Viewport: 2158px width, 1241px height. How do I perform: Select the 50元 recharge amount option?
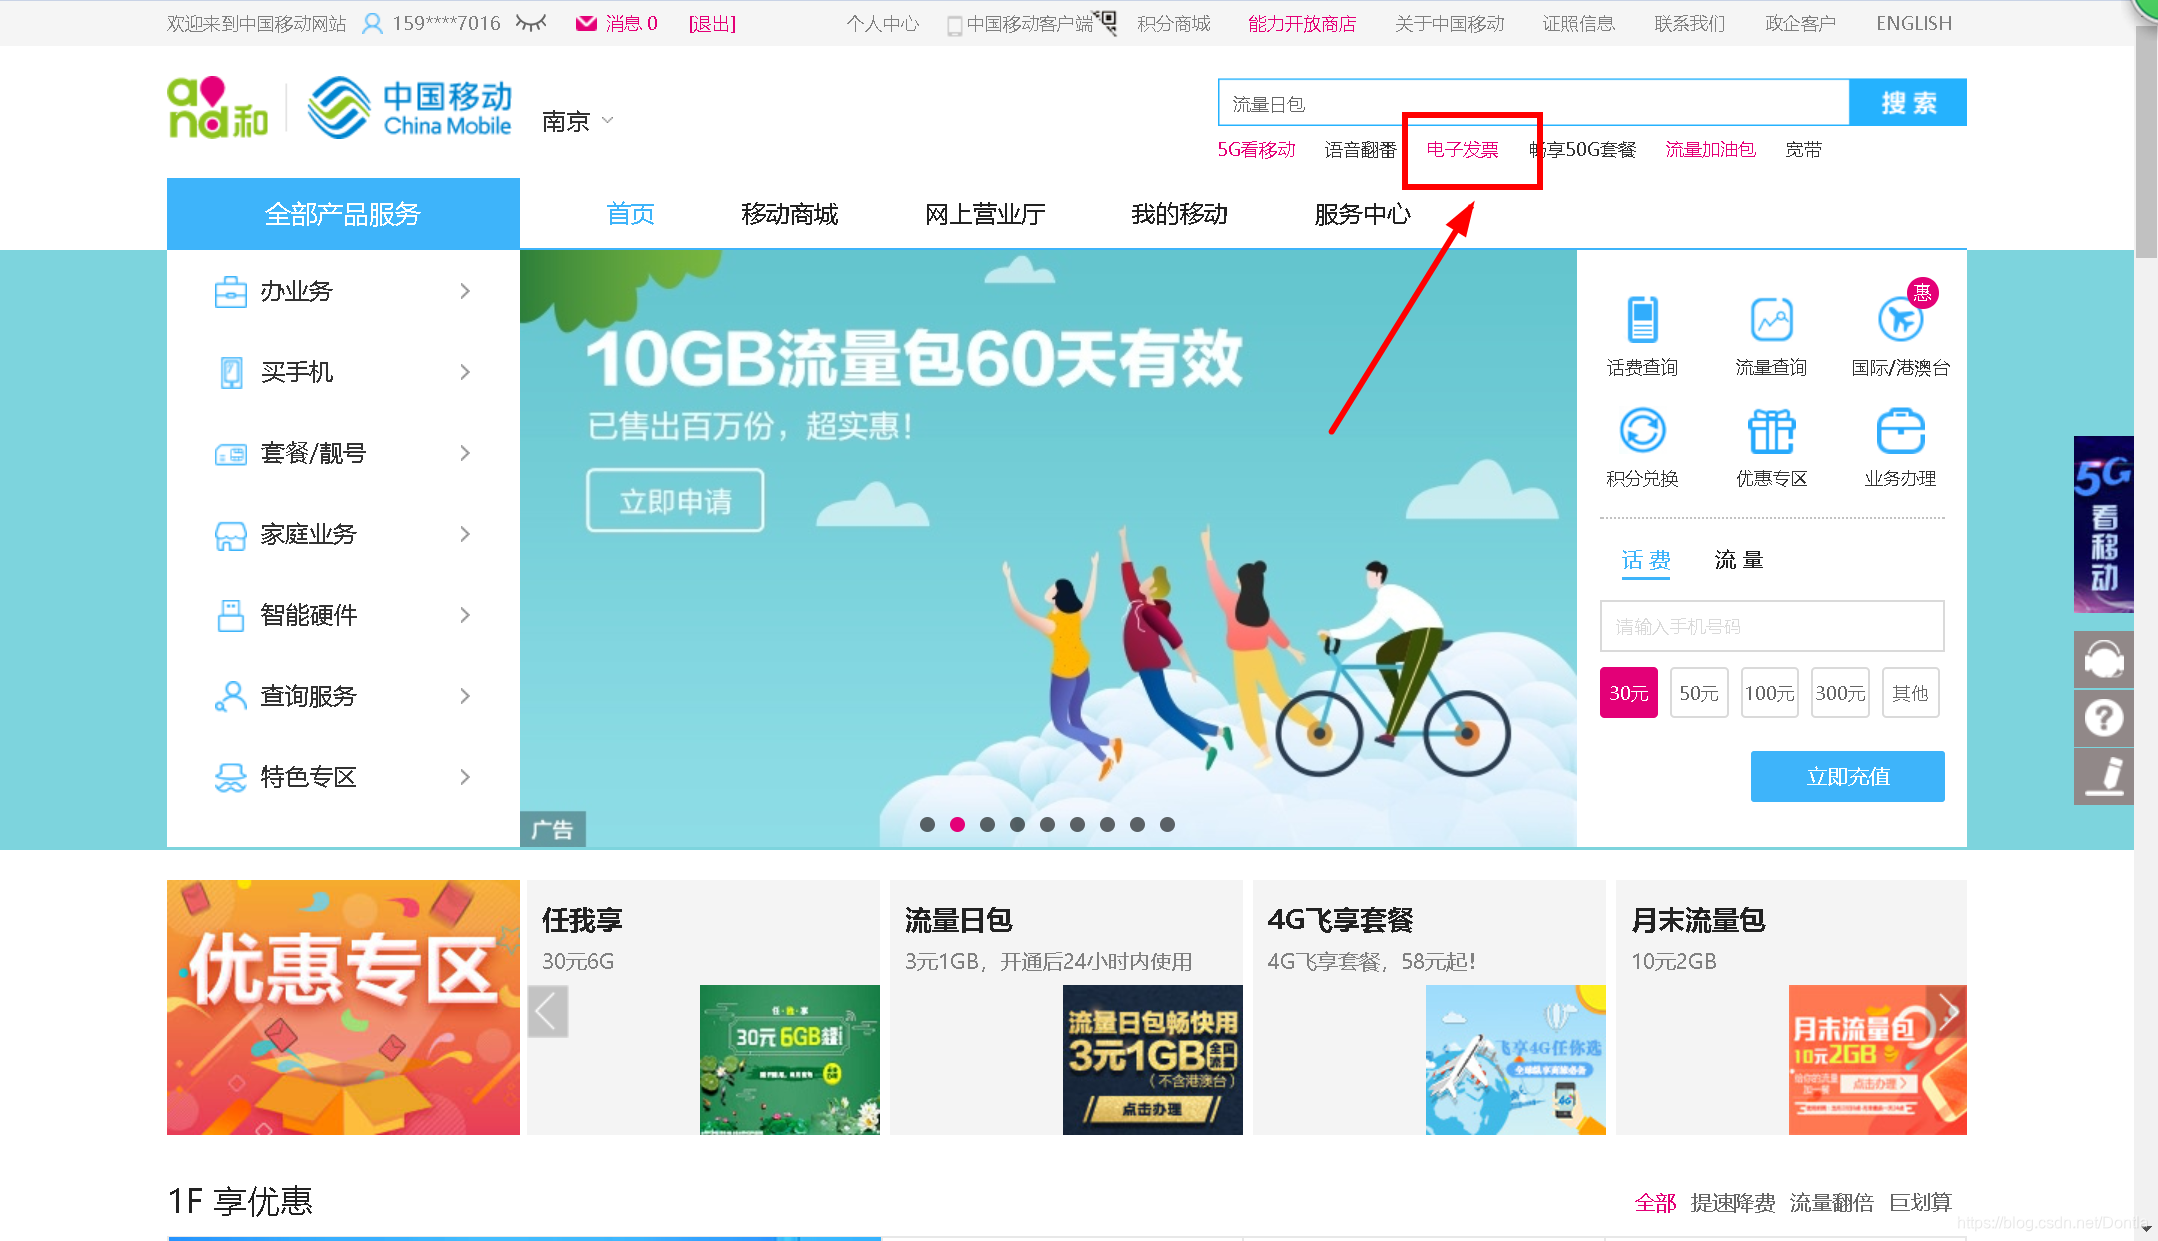1698,693
